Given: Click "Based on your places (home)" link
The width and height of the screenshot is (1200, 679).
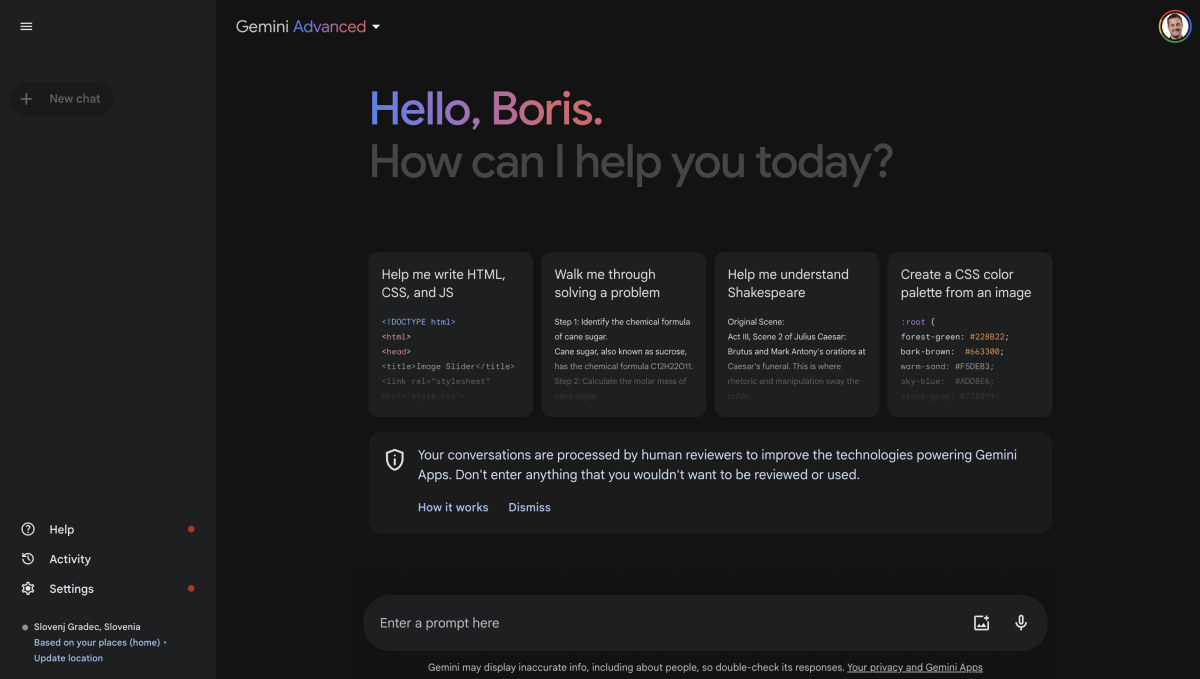Looking at the screenshot, I should (x=97, y=642).
